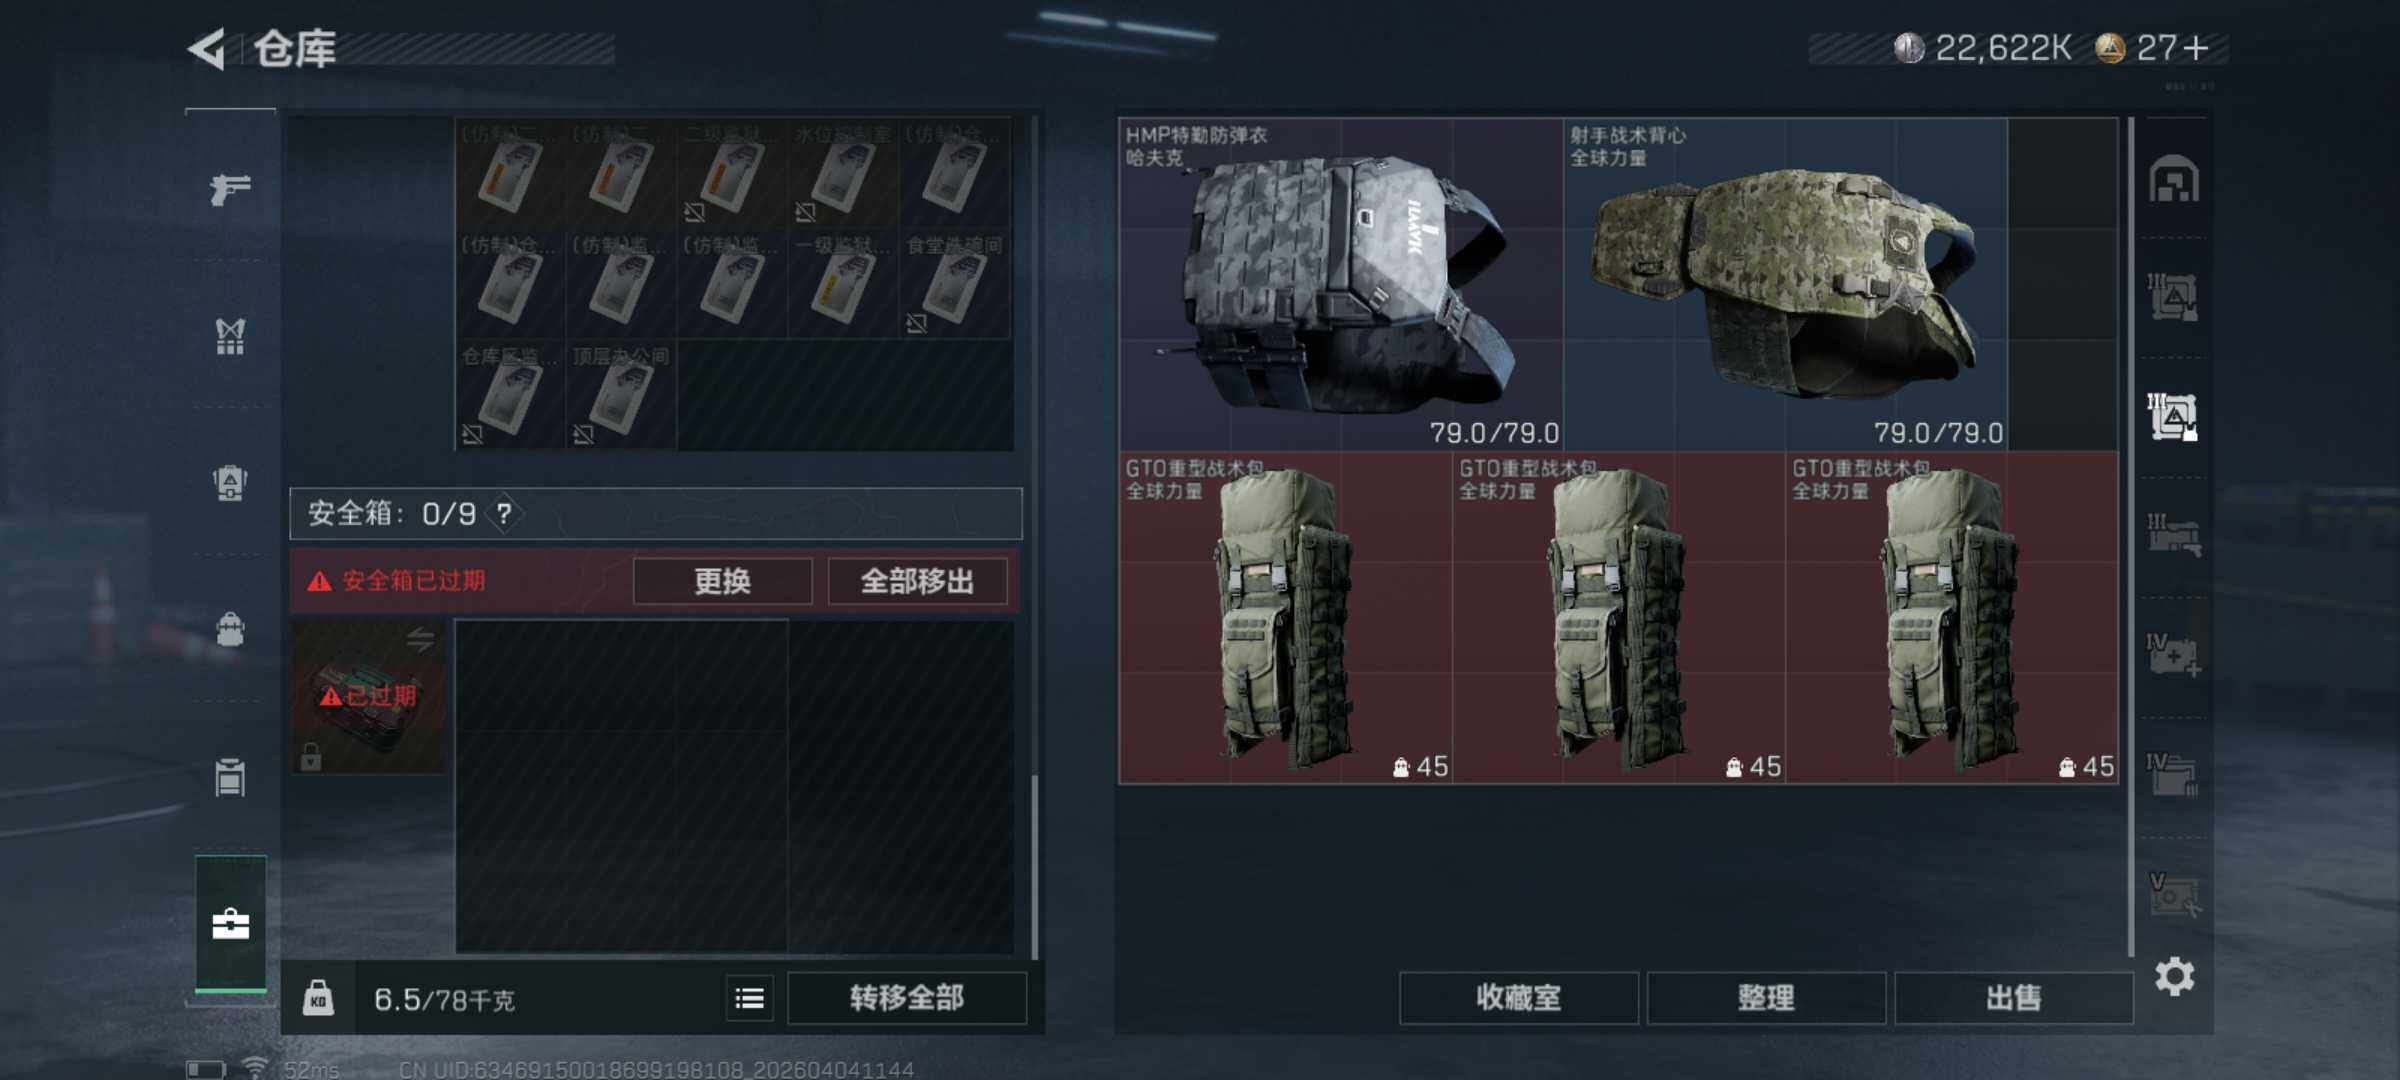Click the 更换 button
The image size is (2400, 1080).
click(x=722, y=581)
